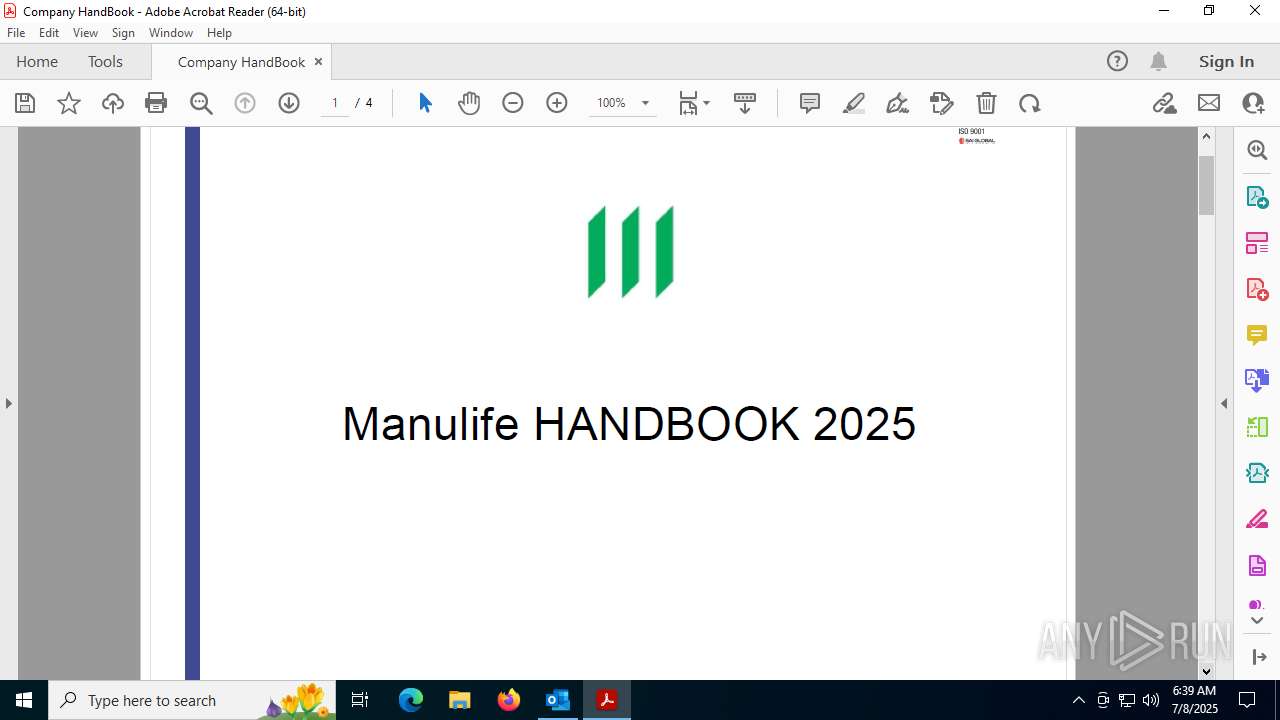Click the scrollbar down arrow

click(1206, 671)
